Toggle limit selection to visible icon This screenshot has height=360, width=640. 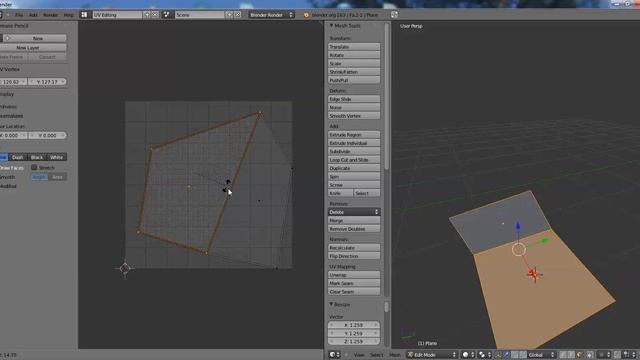pos(590,355)
